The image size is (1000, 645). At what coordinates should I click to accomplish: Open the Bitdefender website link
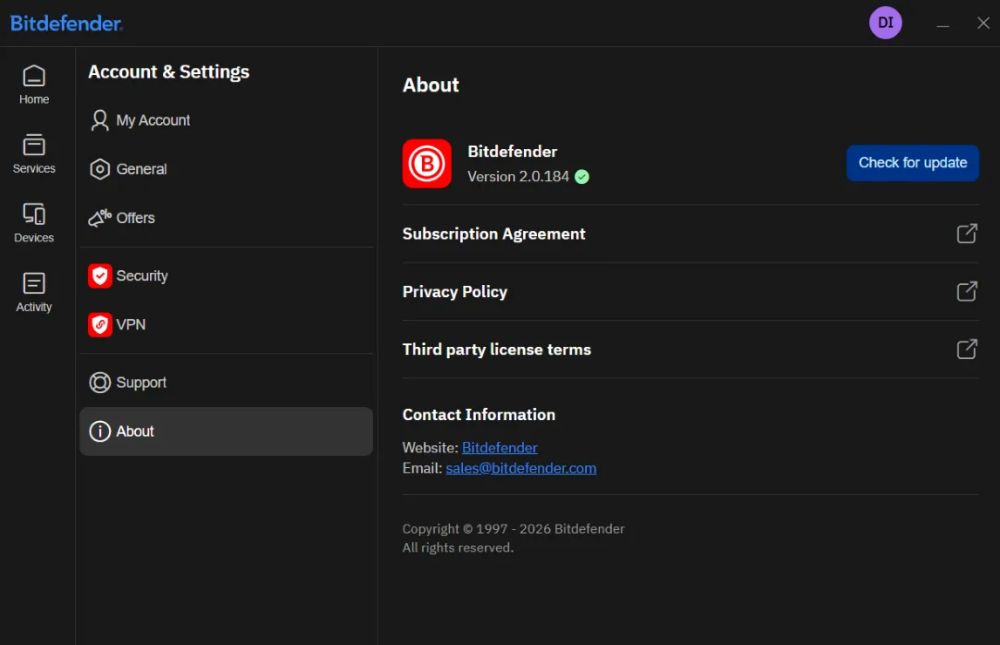499,448
